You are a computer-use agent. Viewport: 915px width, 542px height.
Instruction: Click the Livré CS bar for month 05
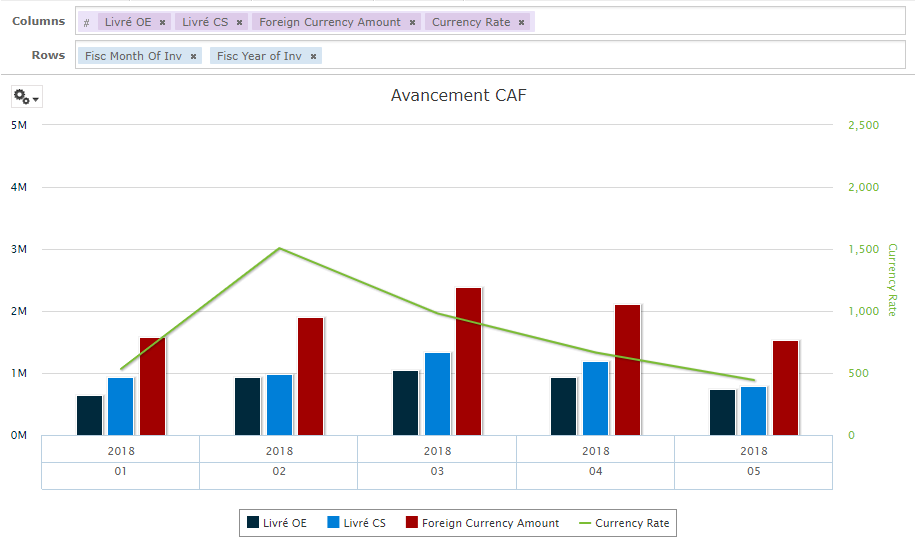point(754,411)
